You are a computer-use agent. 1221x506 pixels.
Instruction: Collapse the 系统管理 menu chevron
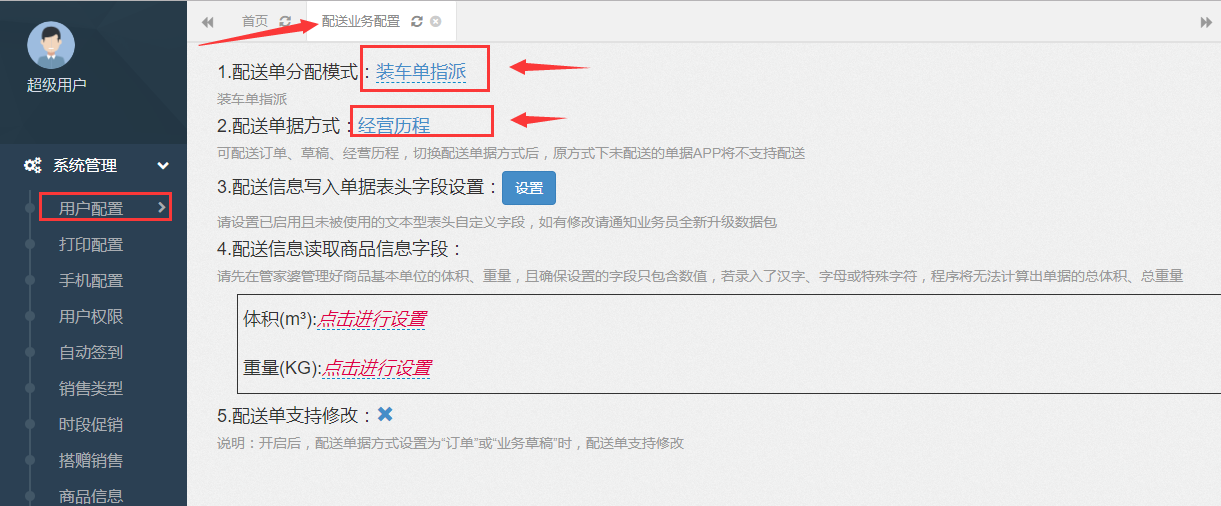coord(163,166)
